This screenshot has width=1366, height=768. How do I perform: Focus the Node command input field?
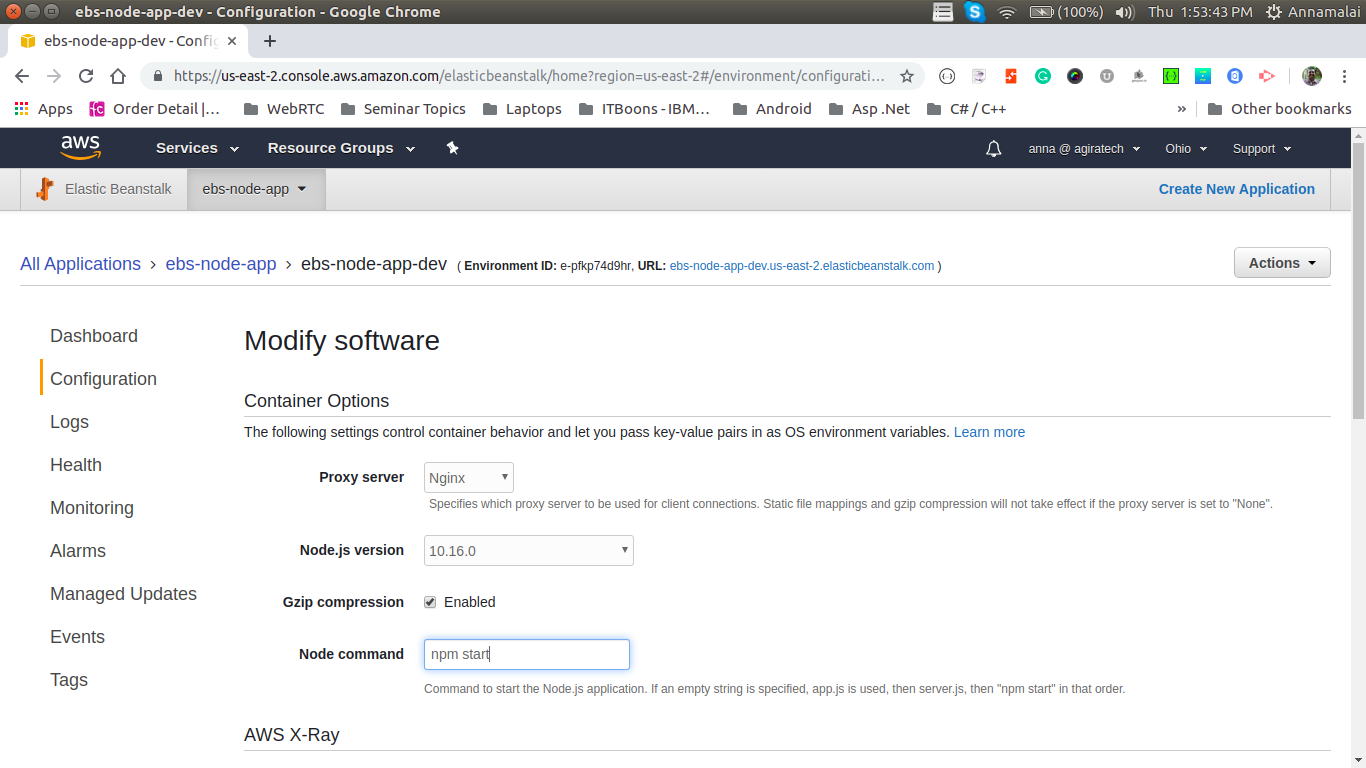point(527,654)
